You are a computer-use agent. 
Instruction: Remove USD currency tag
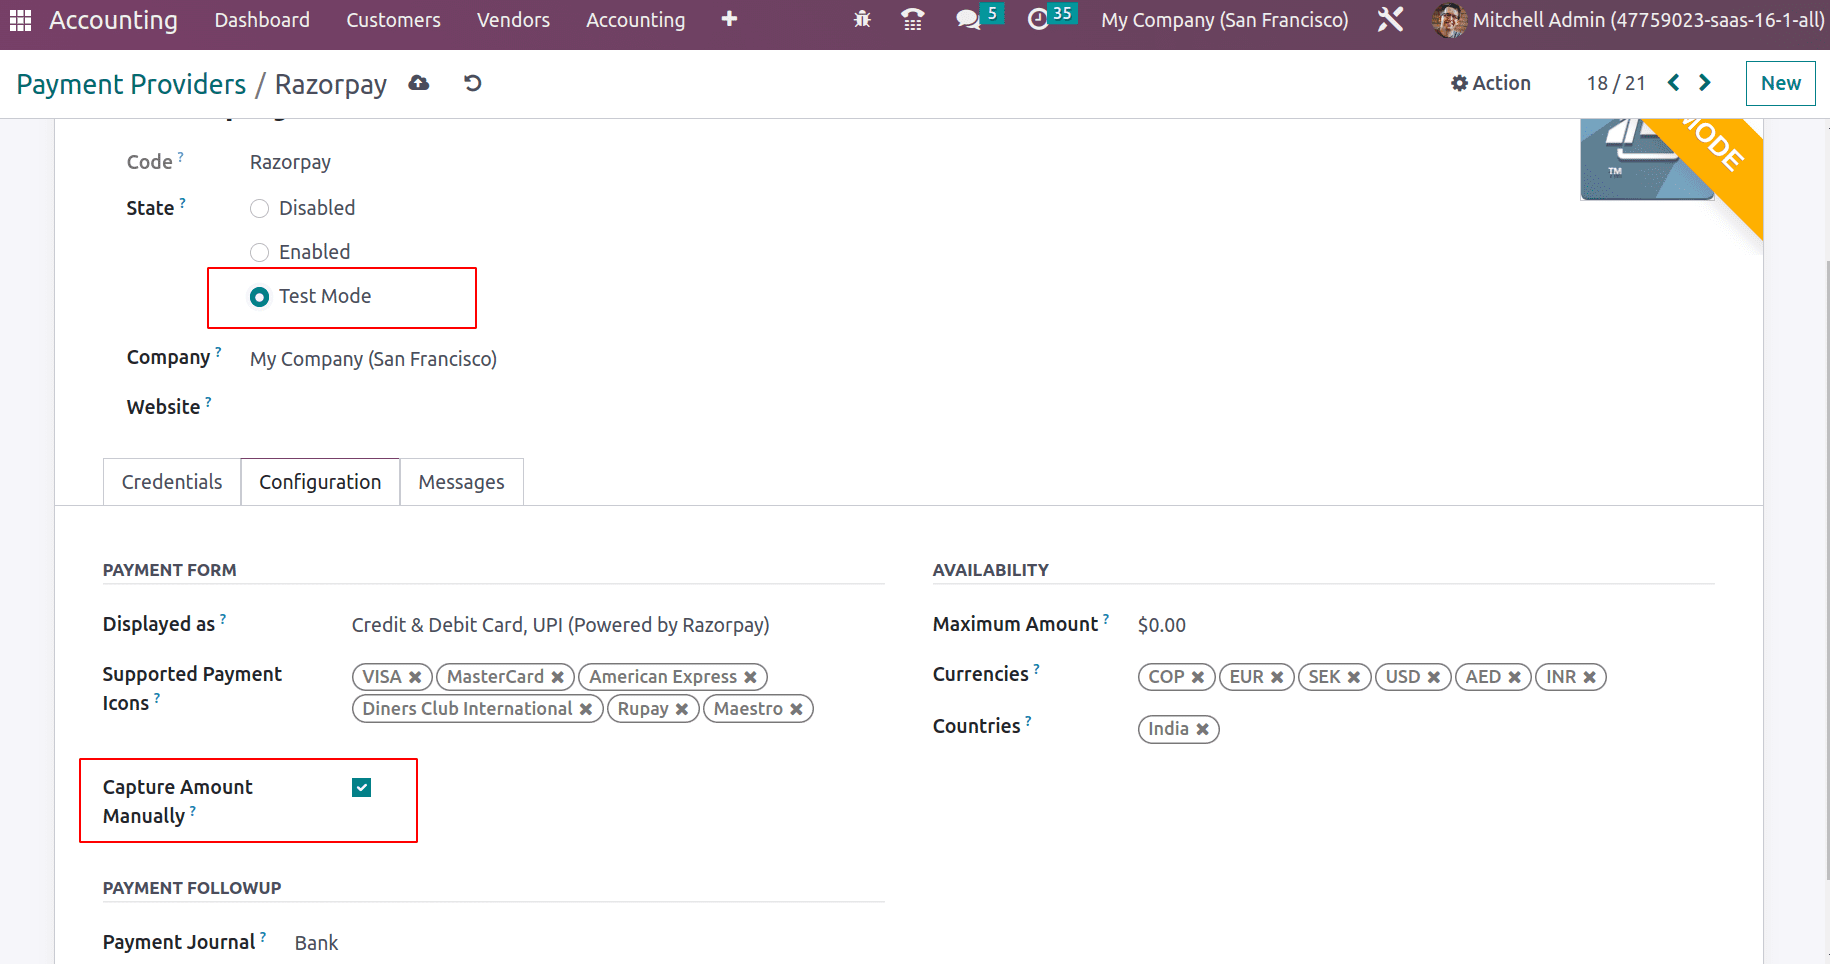pyautogui.click(x=1434, y=677)
